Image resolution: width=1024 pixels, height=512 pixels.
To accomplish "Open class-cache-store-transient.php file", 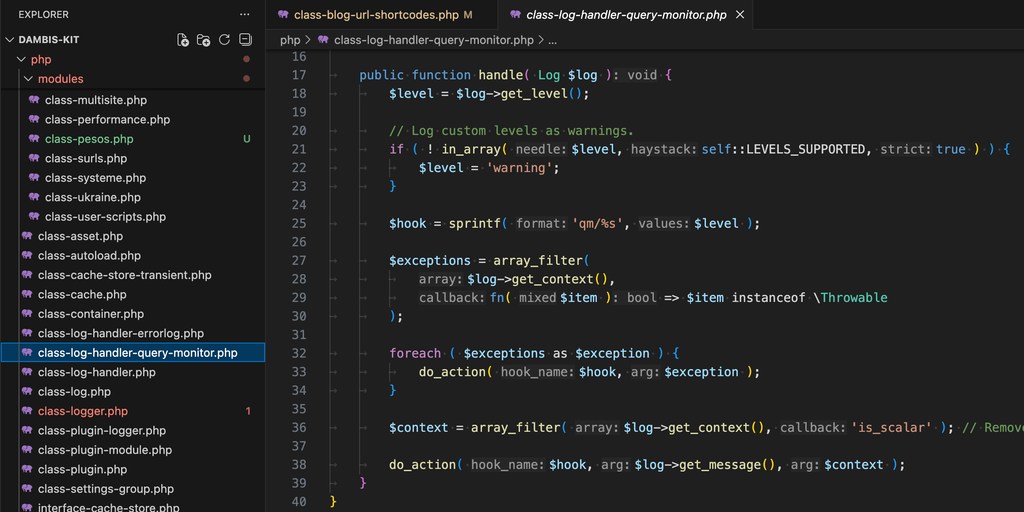I will pyautogui.click(x=124, y=275).
